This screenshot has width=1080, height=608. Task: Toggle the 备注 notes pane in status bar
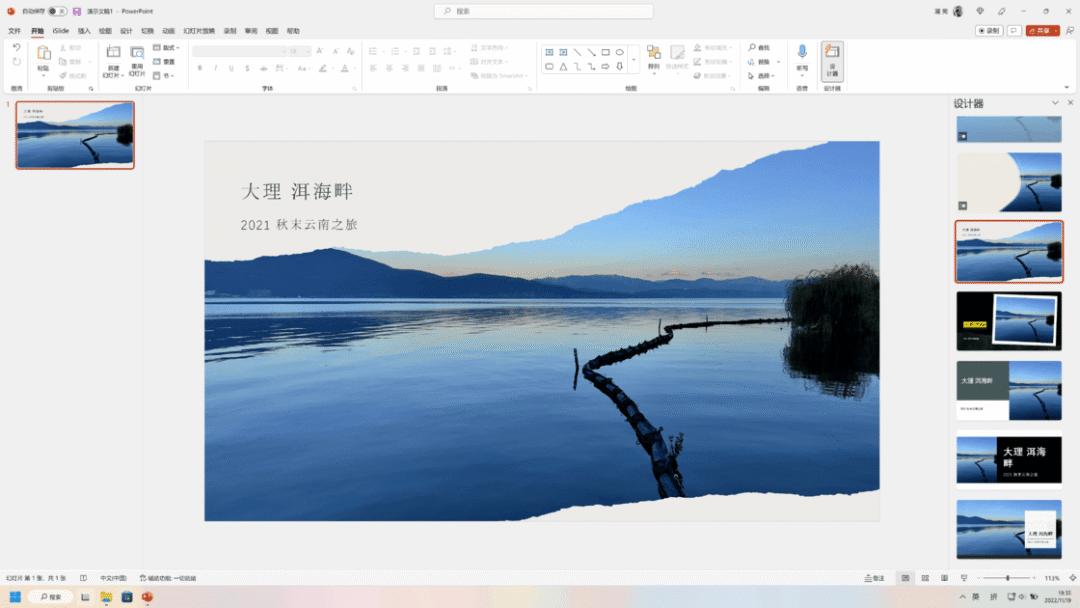pyautogui.click(x=874, y=578)
